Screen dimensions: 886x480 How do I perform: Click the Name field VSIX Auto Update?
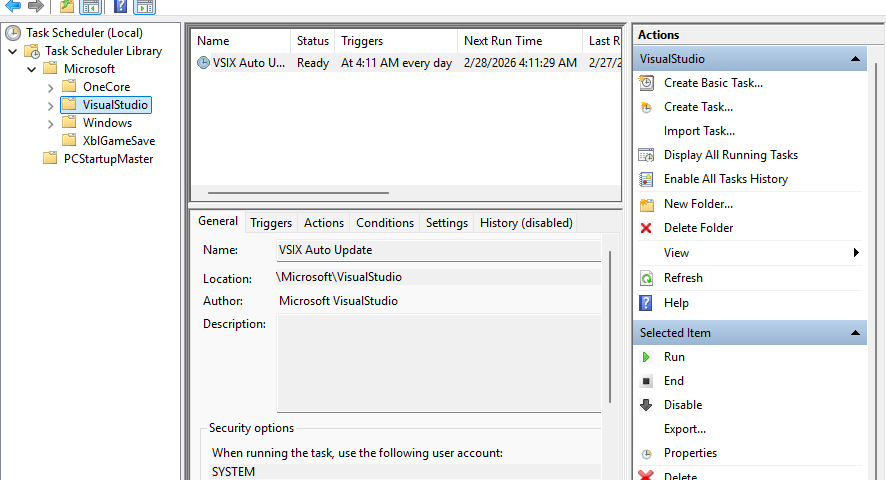point(438,250)
